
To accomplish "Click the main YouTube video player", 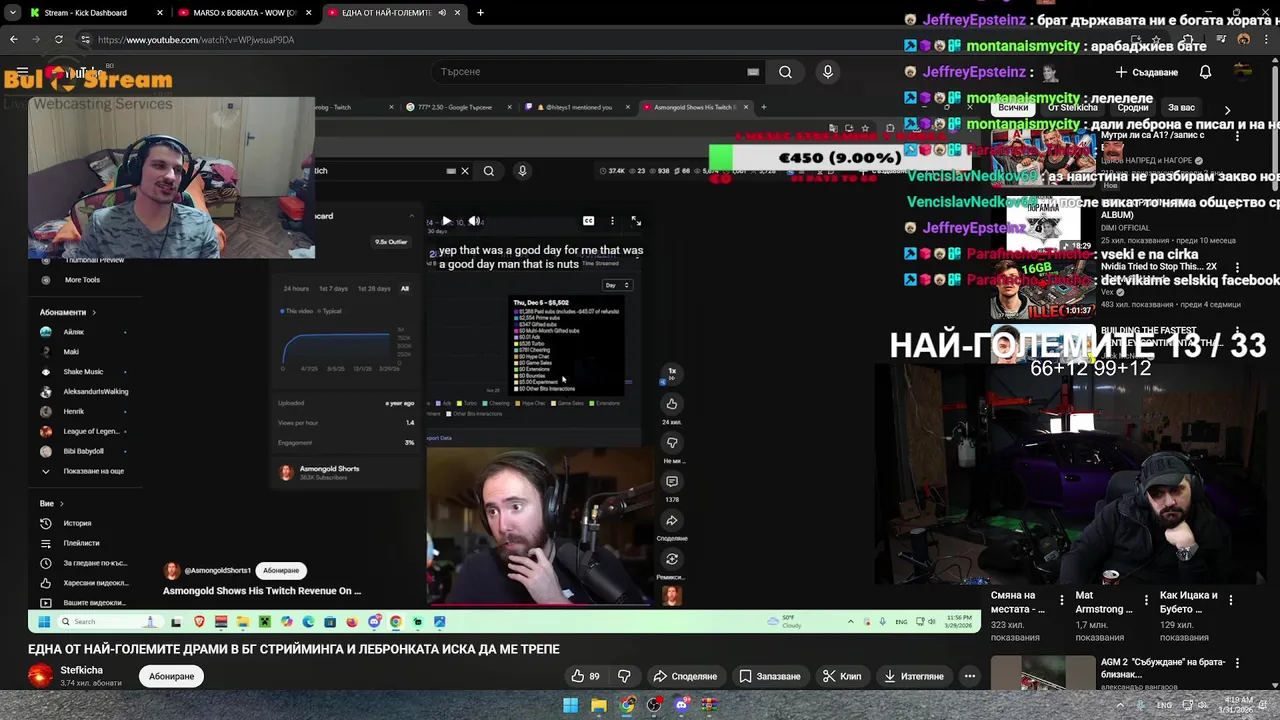I will coord(504,365).
